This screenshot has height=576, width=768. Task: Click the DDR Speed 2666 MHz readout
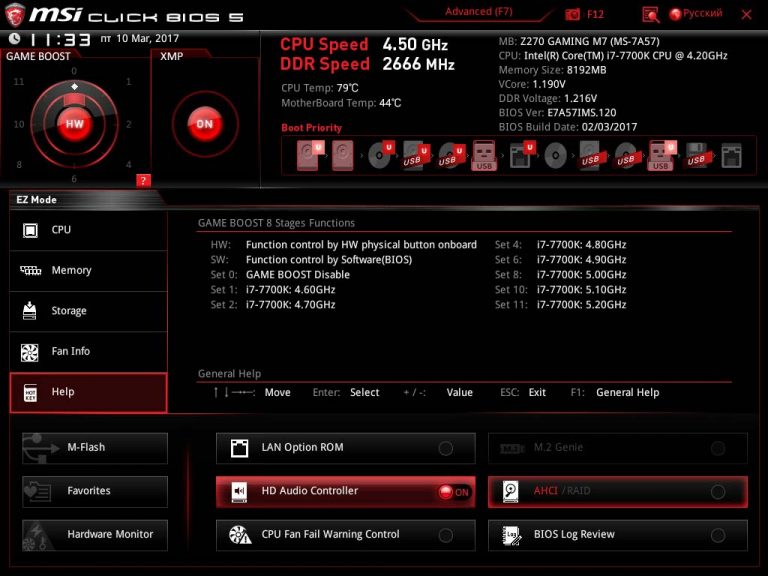tap(367, 64)
